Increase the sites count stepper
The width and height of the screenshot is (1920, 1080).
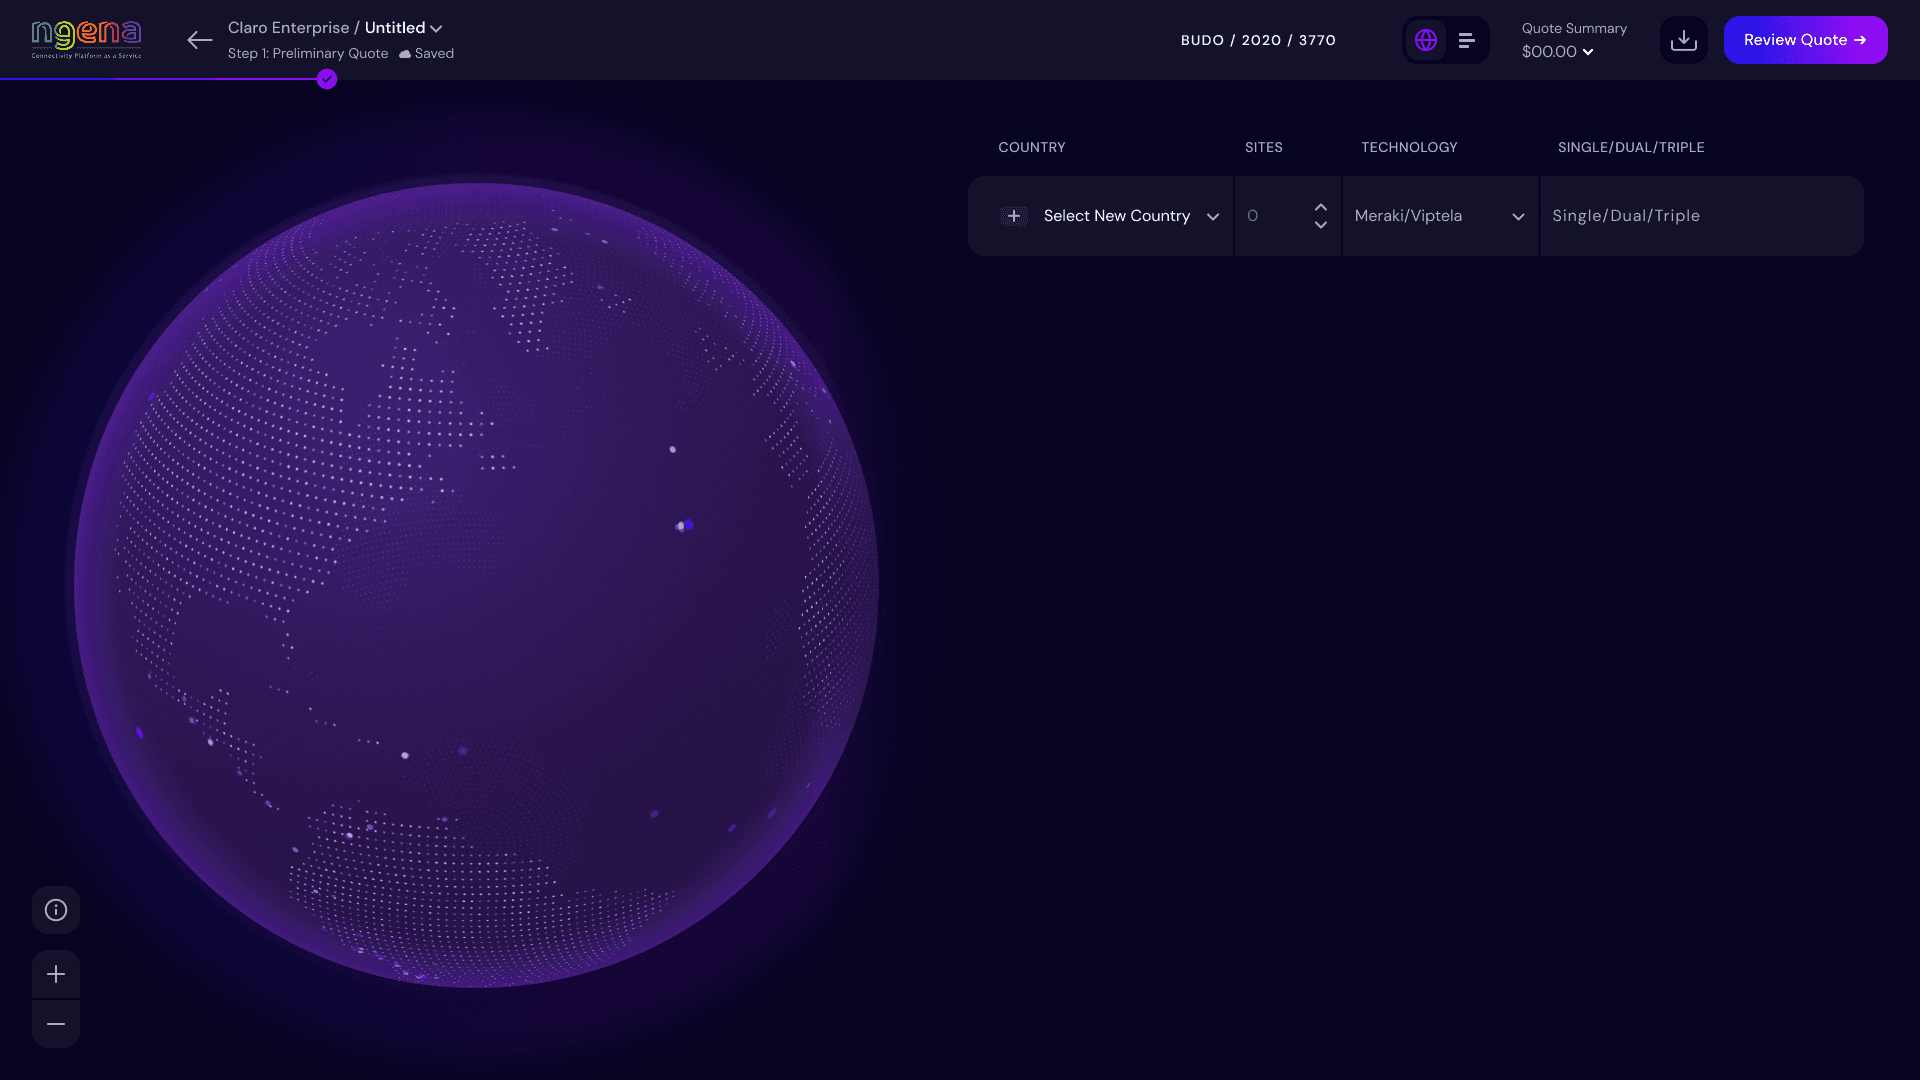pos(1321,207)
